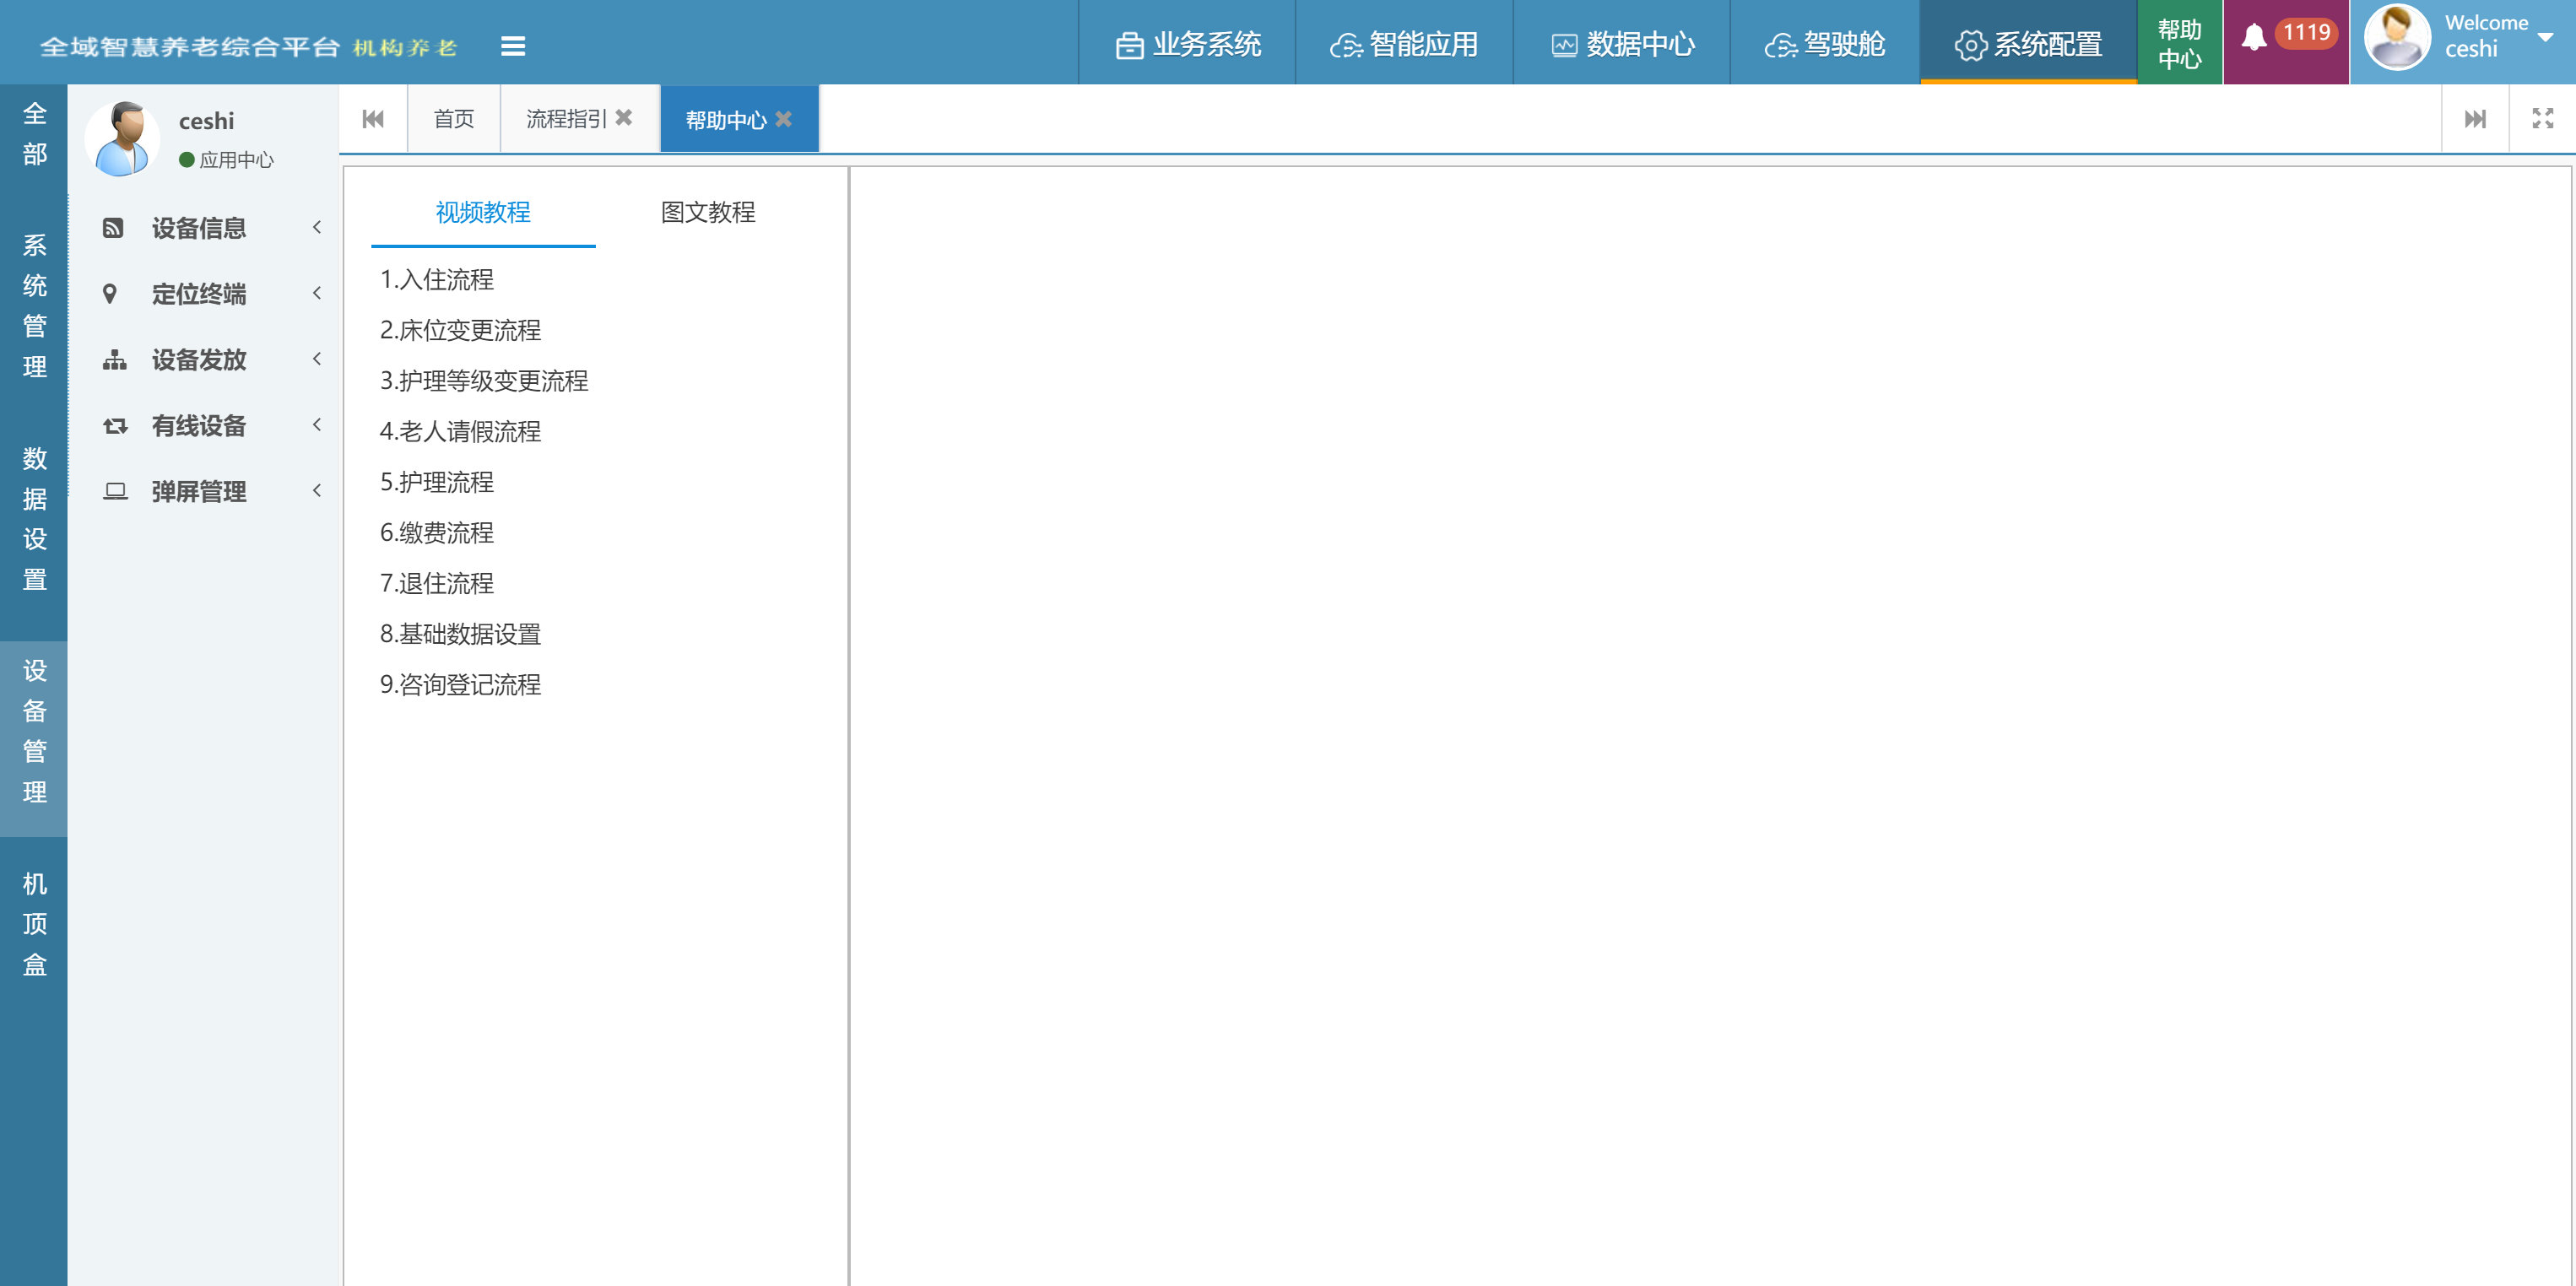The height and width of the screenshot is (1286, 2576).
Task: Switch to the 首页 tab
Action: (x=454, y=119)
